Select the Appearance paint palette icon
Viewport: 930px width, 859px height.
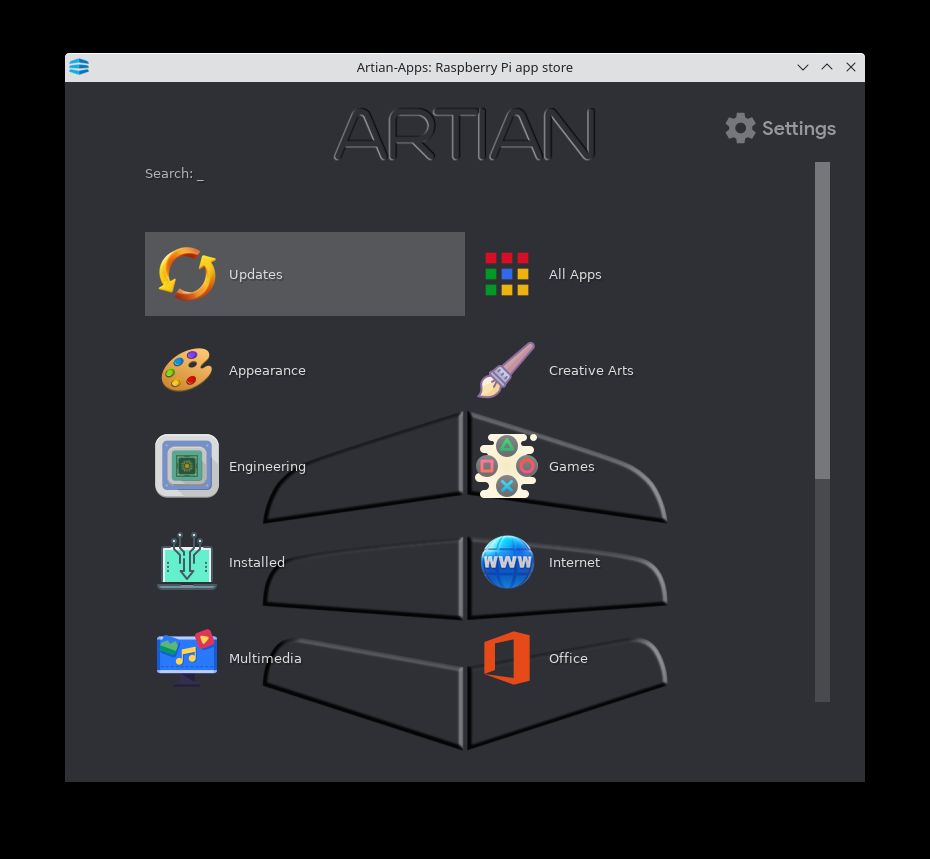coord(187,370)
